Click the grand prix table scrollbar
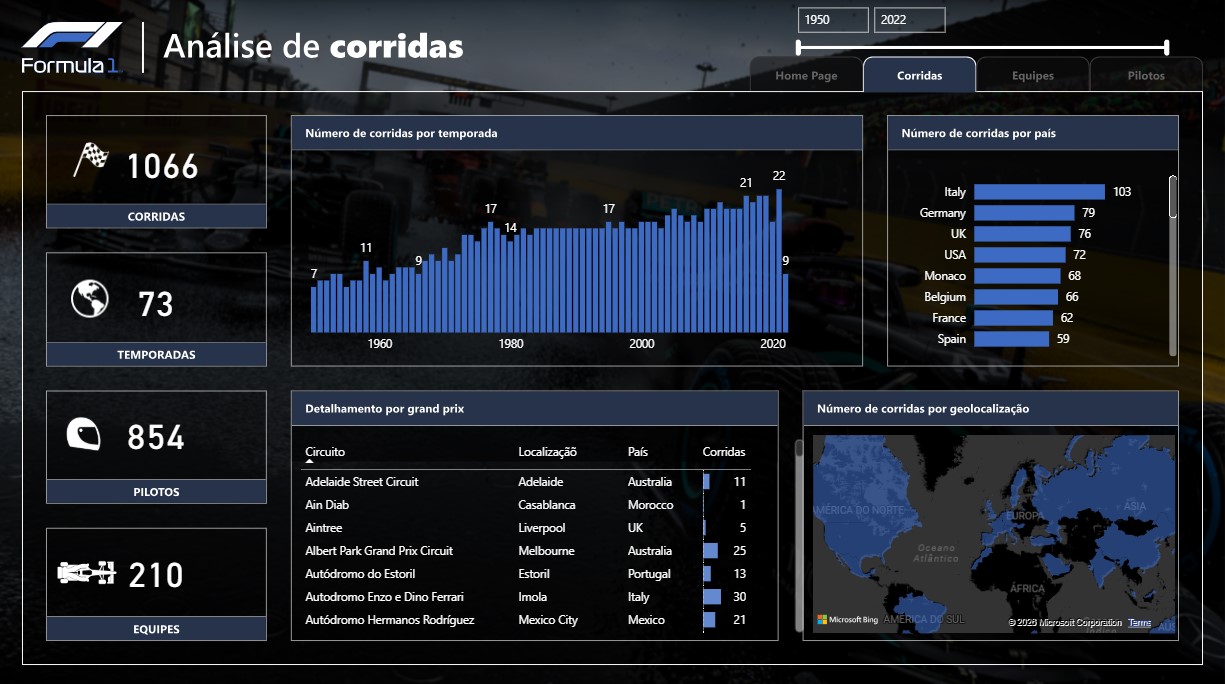1225x684 pixels. 799,535
